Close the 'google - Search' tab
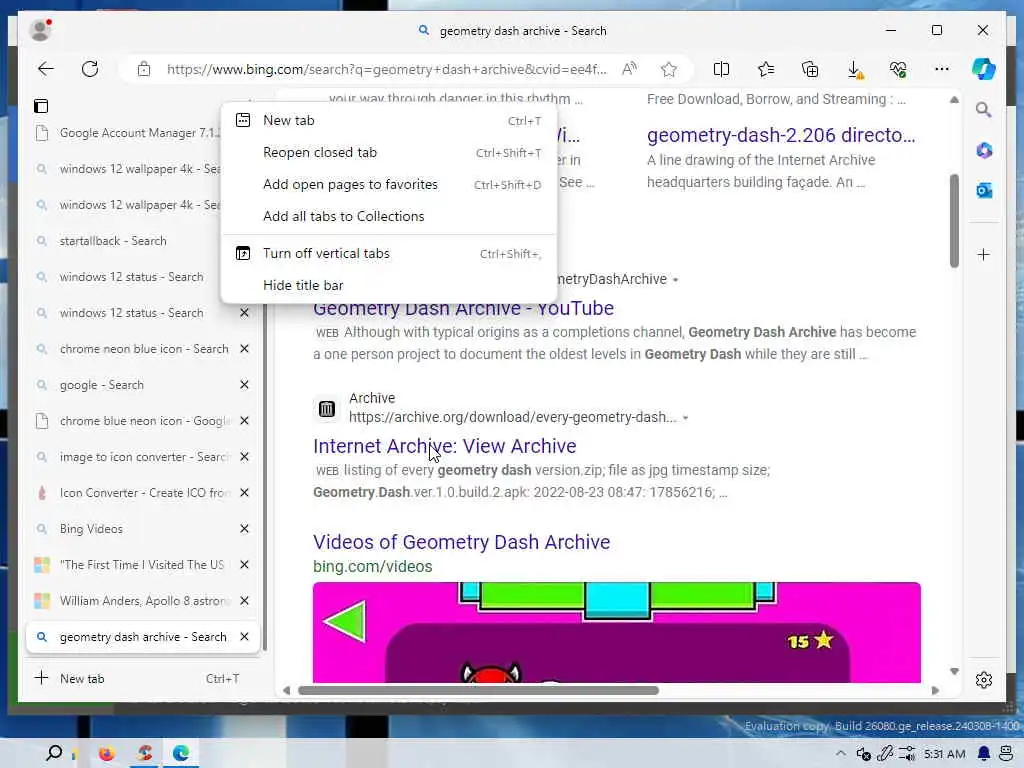This screenshot has height=768, width=1024. (244, 385)
